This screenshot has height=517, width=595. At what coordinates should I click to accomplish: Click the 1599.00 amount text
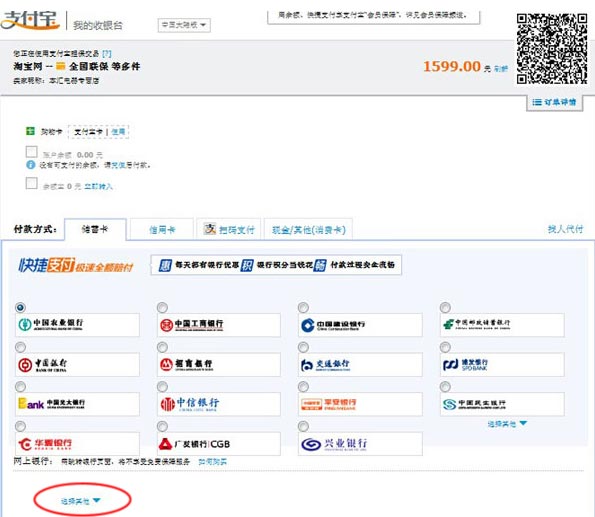tap(452, 66)
